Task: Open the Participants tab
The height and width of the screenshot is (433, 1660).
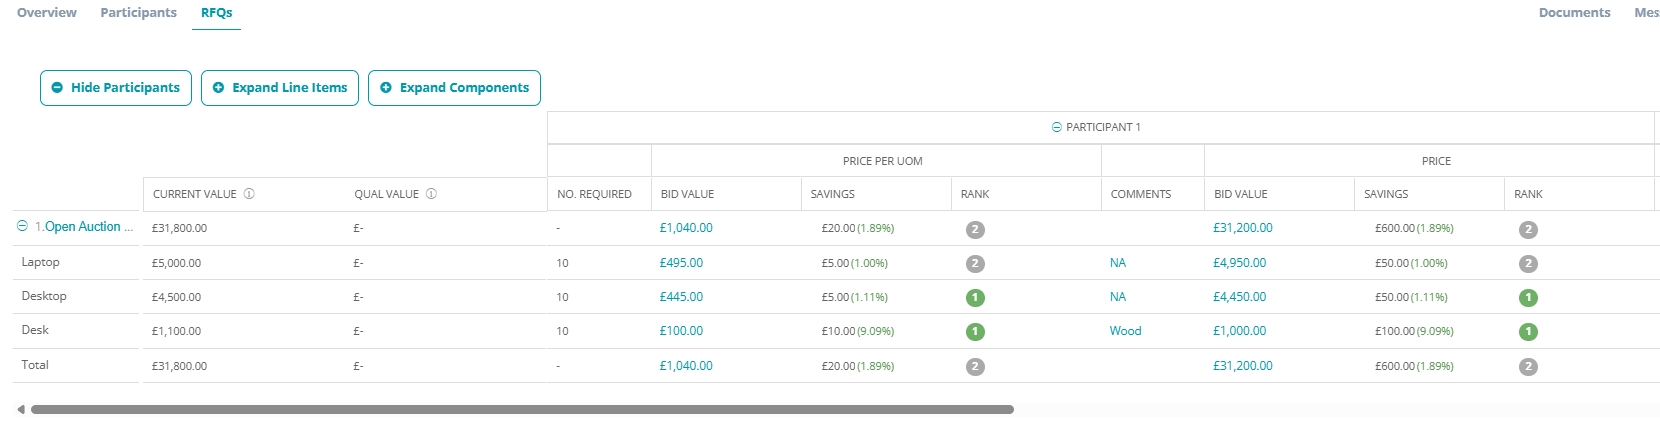Action: 139,13
